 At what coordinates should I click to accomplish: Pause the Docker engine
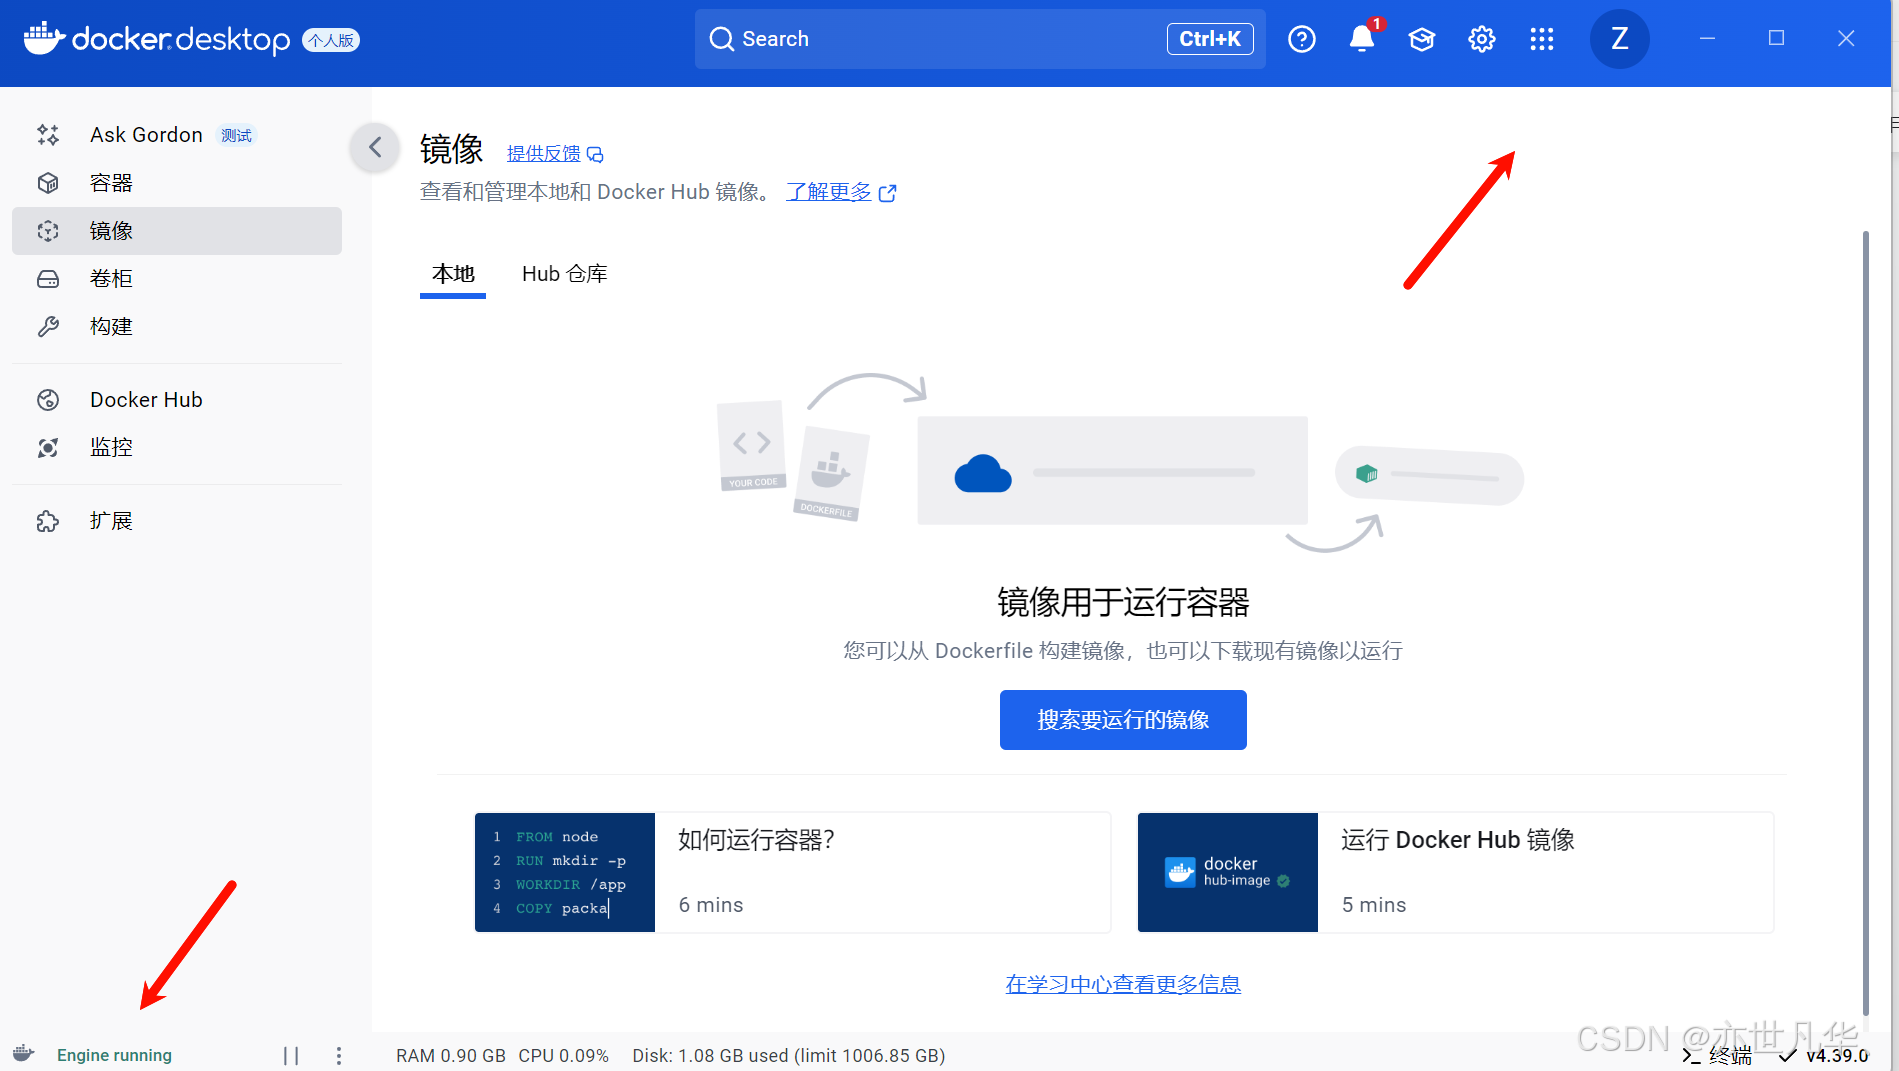[x=291, y=1056]
